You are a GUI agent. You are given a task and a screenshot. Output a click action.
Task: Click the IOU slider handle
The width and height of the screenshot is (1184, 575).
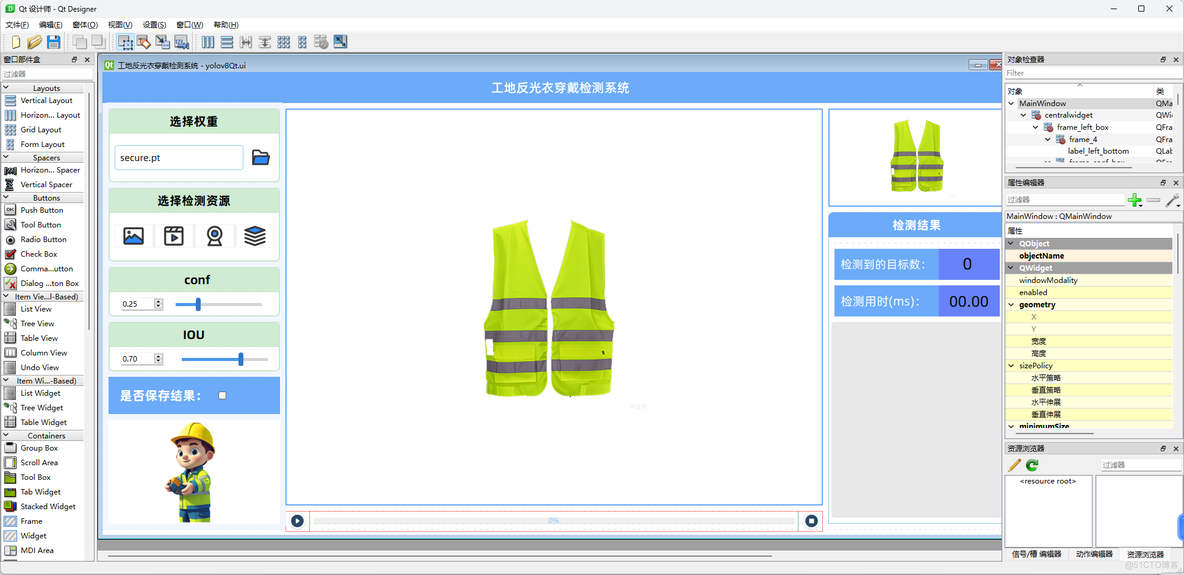pyautogui.click(x=241, y=359)
